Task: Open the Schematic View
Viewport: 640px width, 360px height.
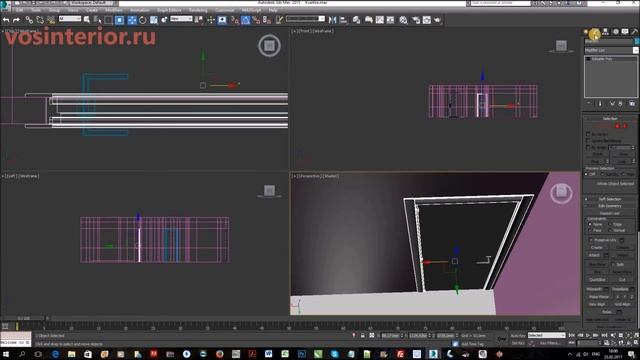Action: [x=390, y=20]
